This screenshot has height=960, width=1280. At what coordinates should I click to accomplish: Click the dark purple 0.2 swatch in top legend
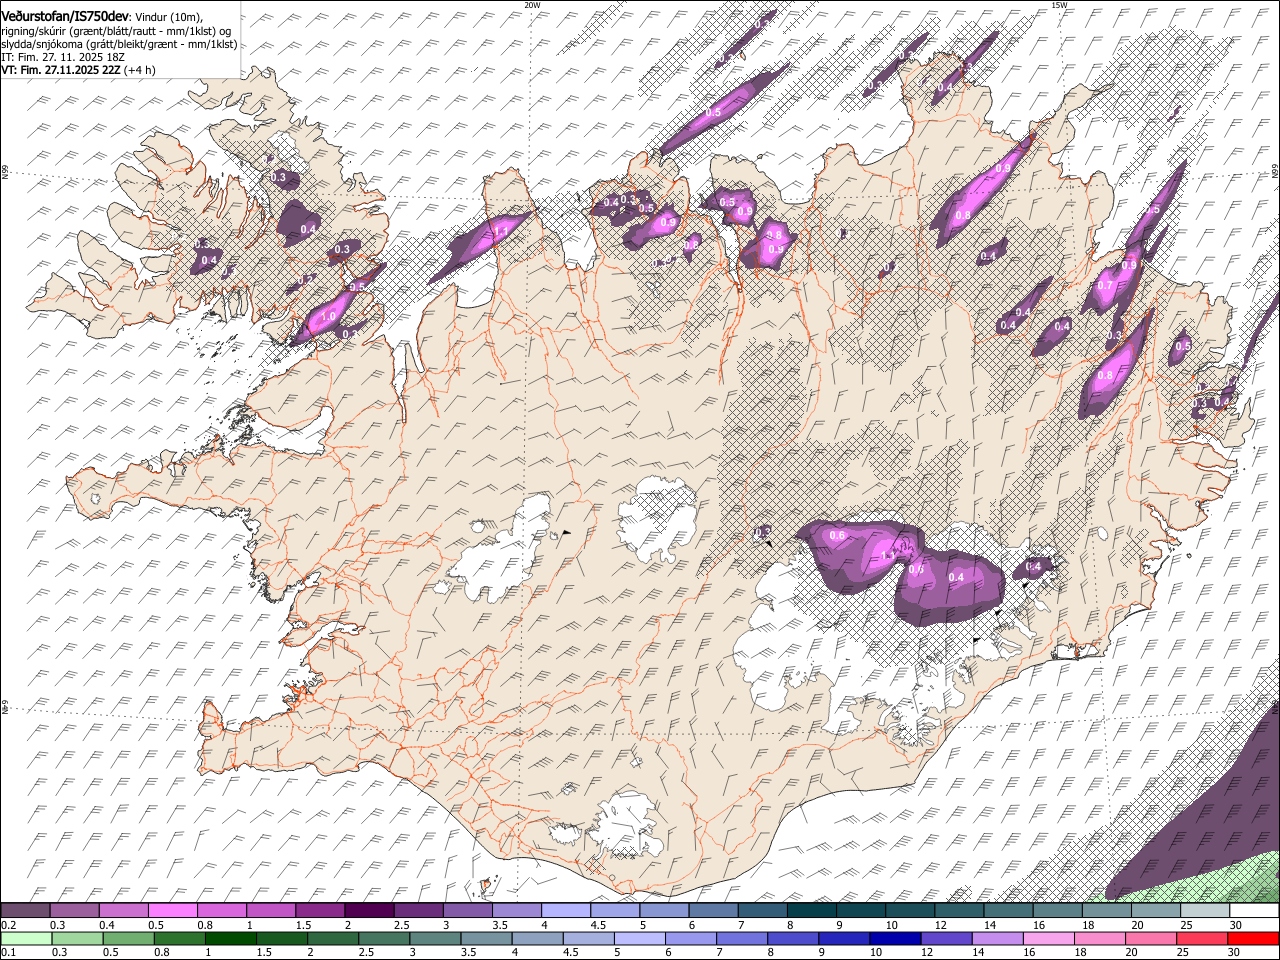point(26,911)
